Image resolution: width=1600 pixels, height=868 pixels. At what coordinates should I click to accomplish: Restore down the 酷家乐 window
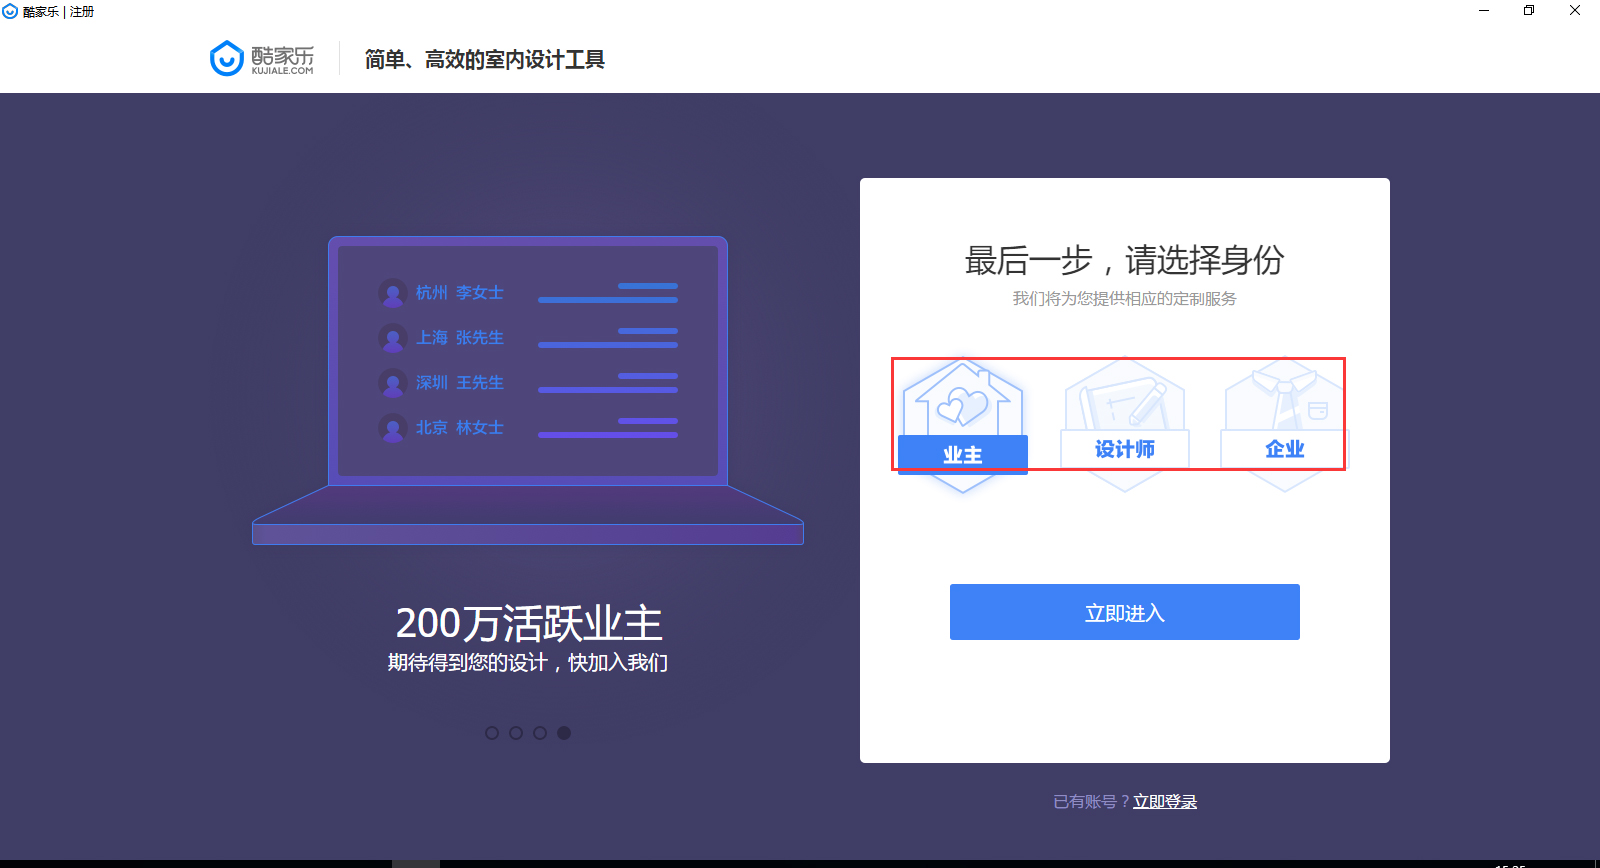[1529, 11]
